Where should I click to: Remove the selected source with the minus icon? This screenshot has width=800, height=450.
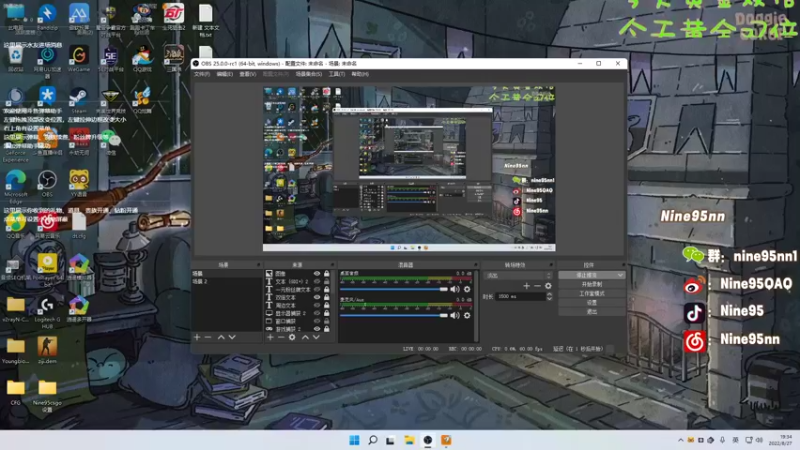click(x=281, y=337)
